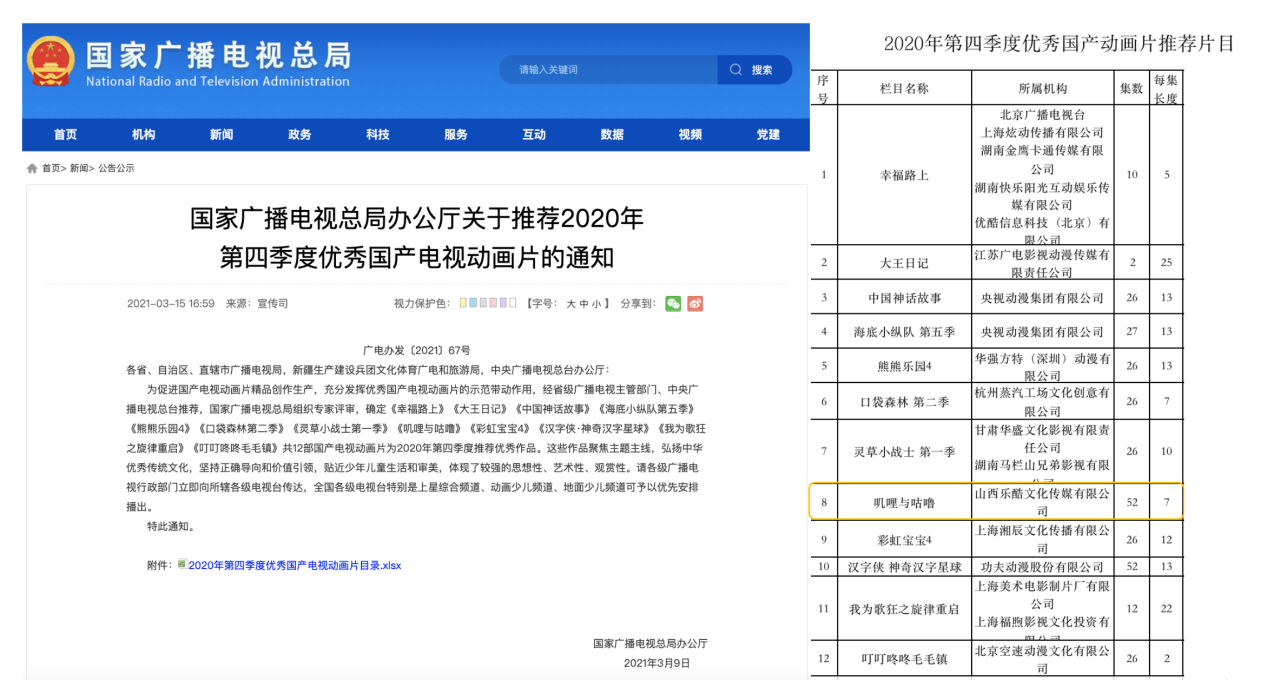Click the 新闻 breadcrumb link
The height and width of the screenshot is (687, 1267).
(x=79, y=169)
